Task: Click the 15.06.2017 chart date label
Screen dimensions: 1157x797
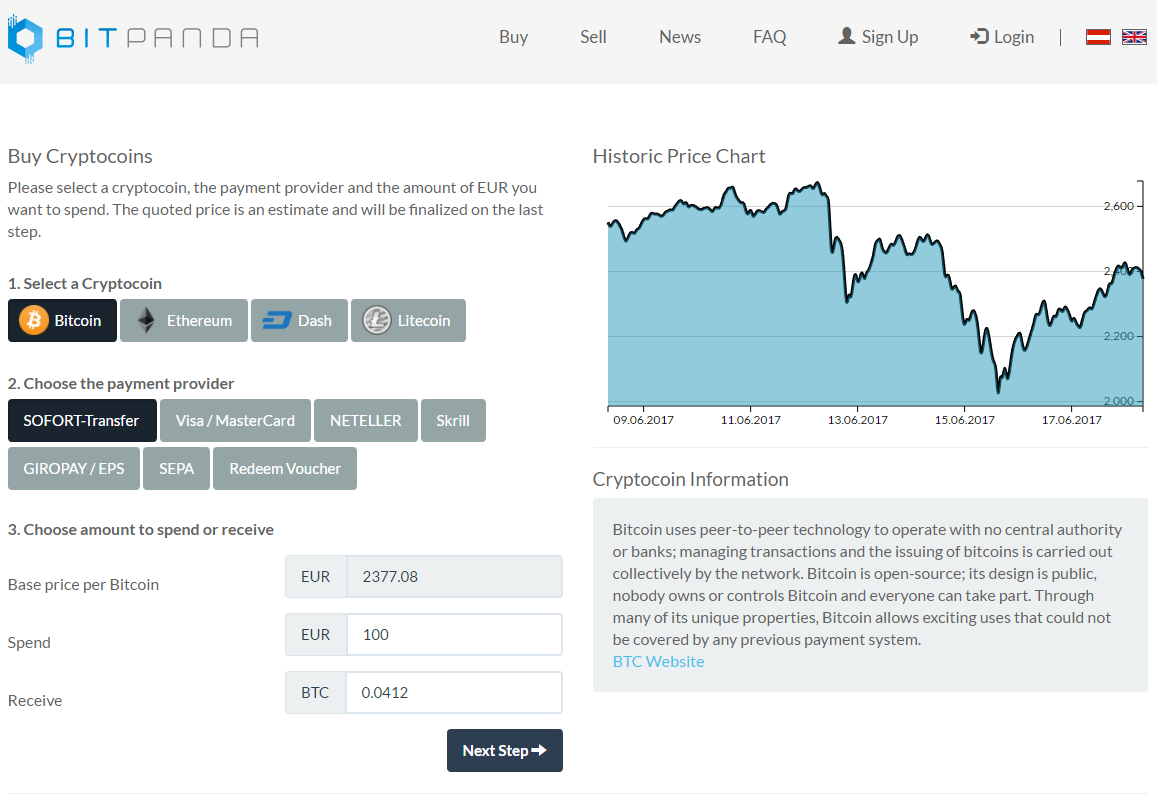Action: click(x=964, y=420)
